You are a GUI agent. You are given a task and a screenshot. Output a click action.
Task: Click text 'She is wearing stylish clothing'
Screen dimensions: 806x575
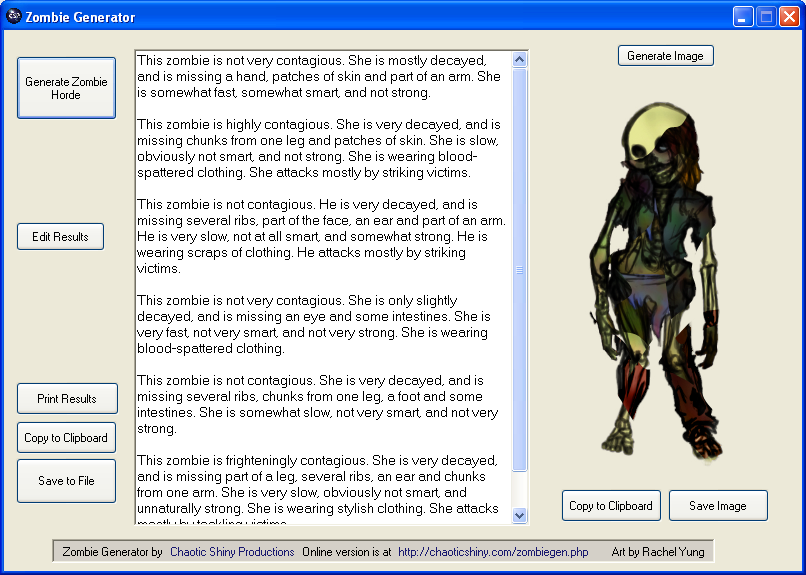tap(336, 509)
